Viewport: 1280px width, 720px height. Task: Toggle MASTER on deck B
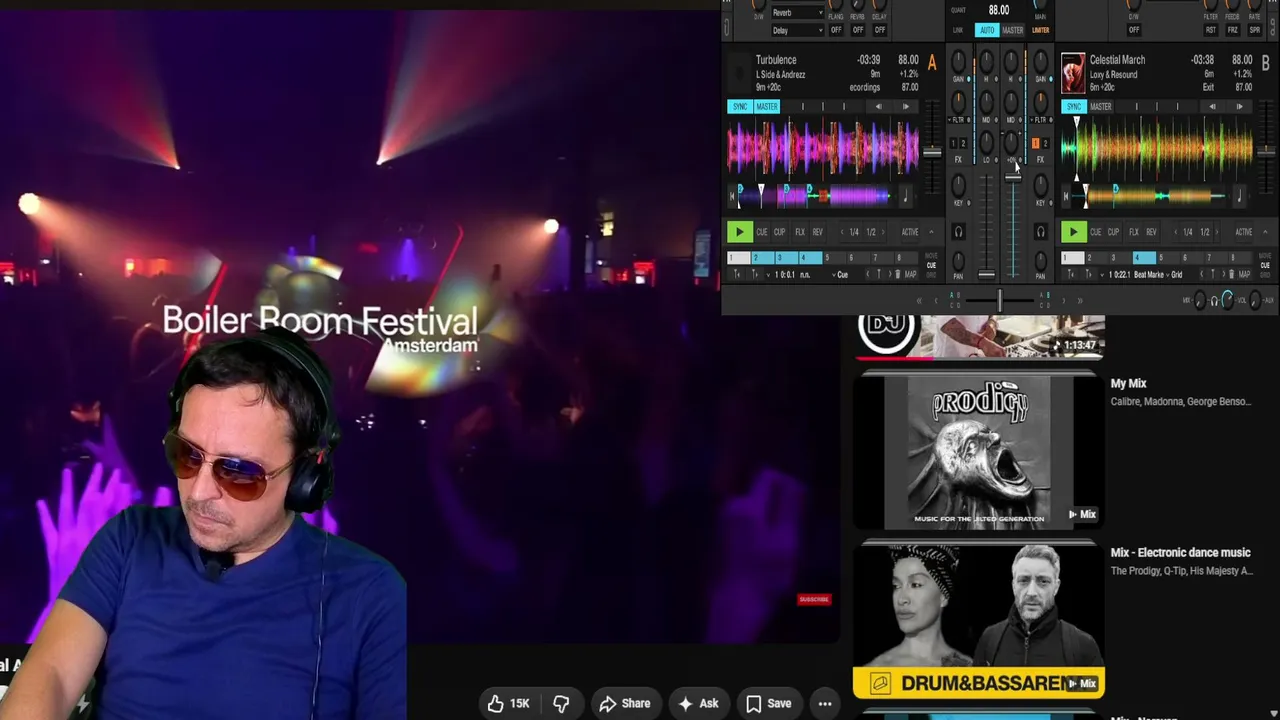tap(1101, 107)
